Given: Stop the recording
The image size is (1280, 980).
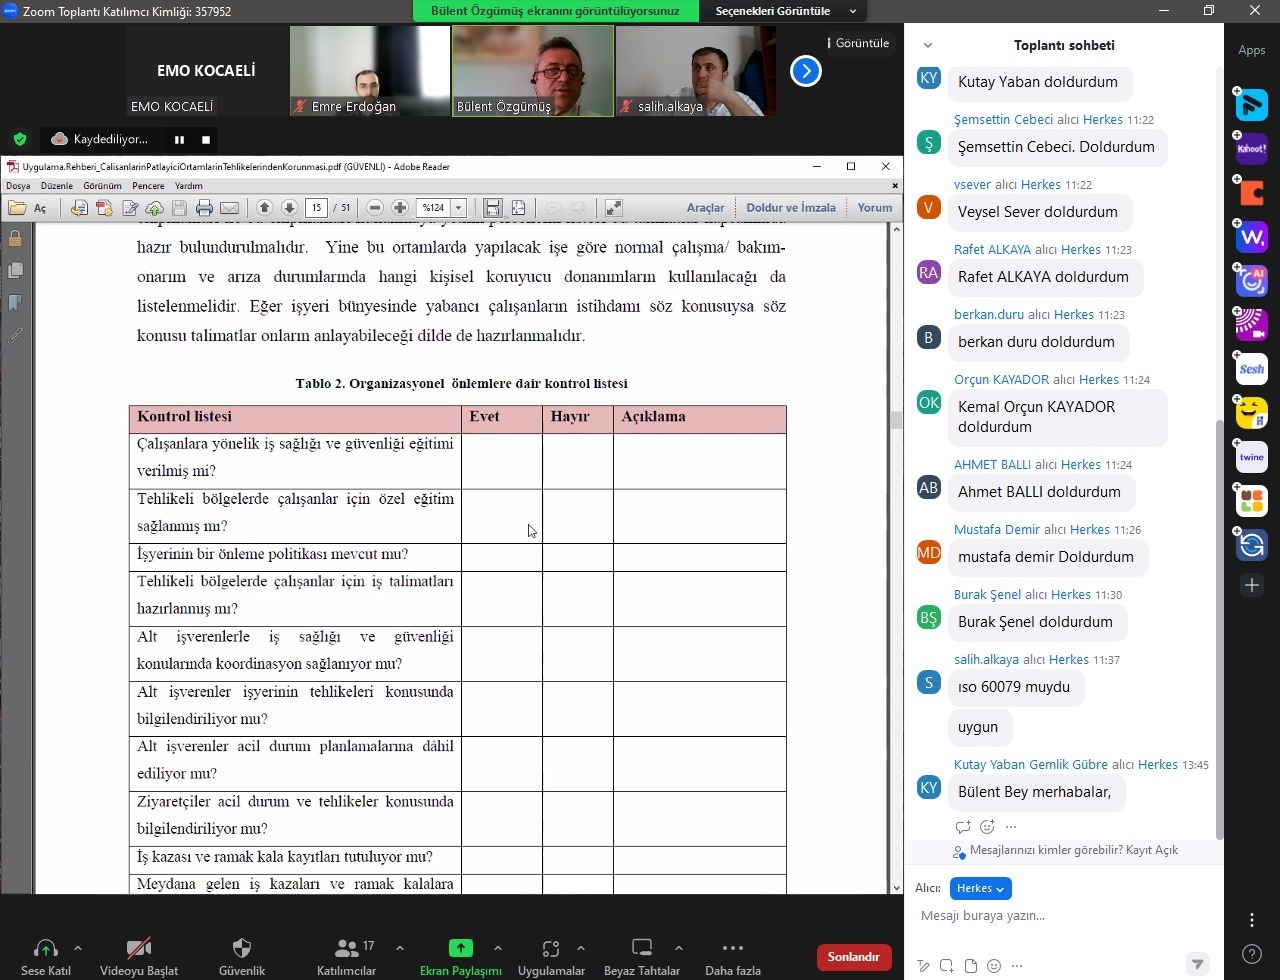Looking at the screenshot, I should (x=206, y=140).
